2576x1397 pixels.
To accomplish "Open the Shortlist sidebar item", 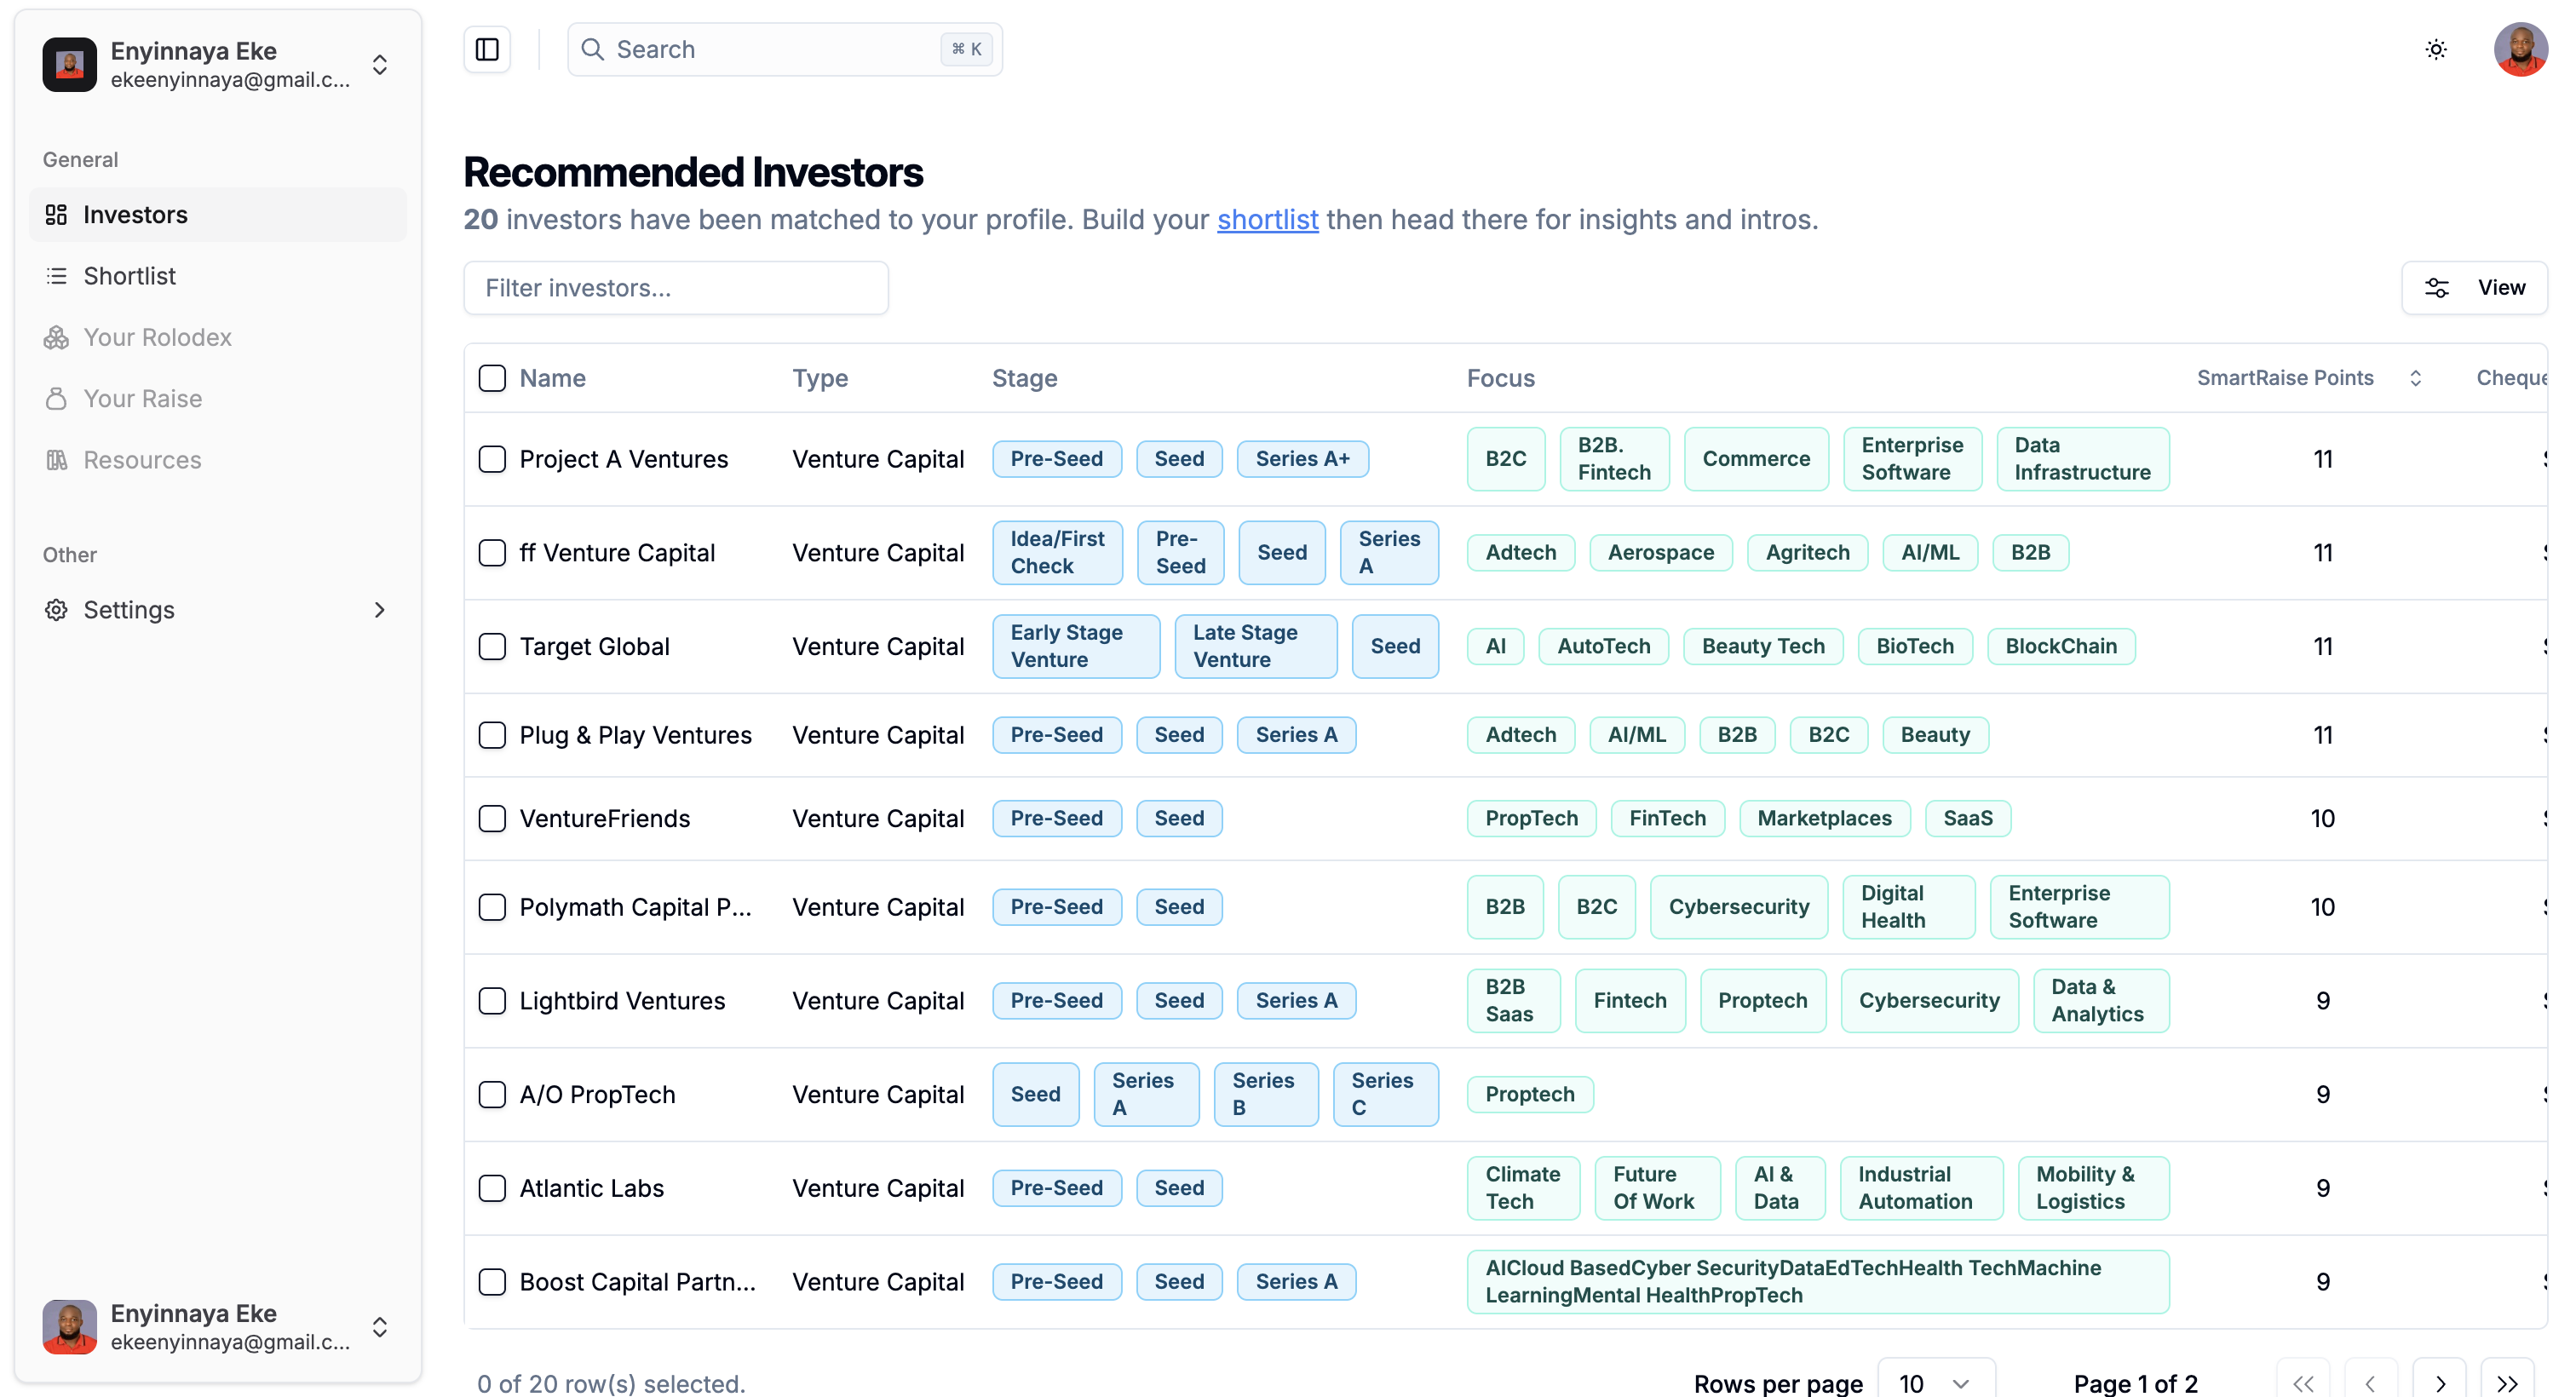I will (x=129, y=276).
